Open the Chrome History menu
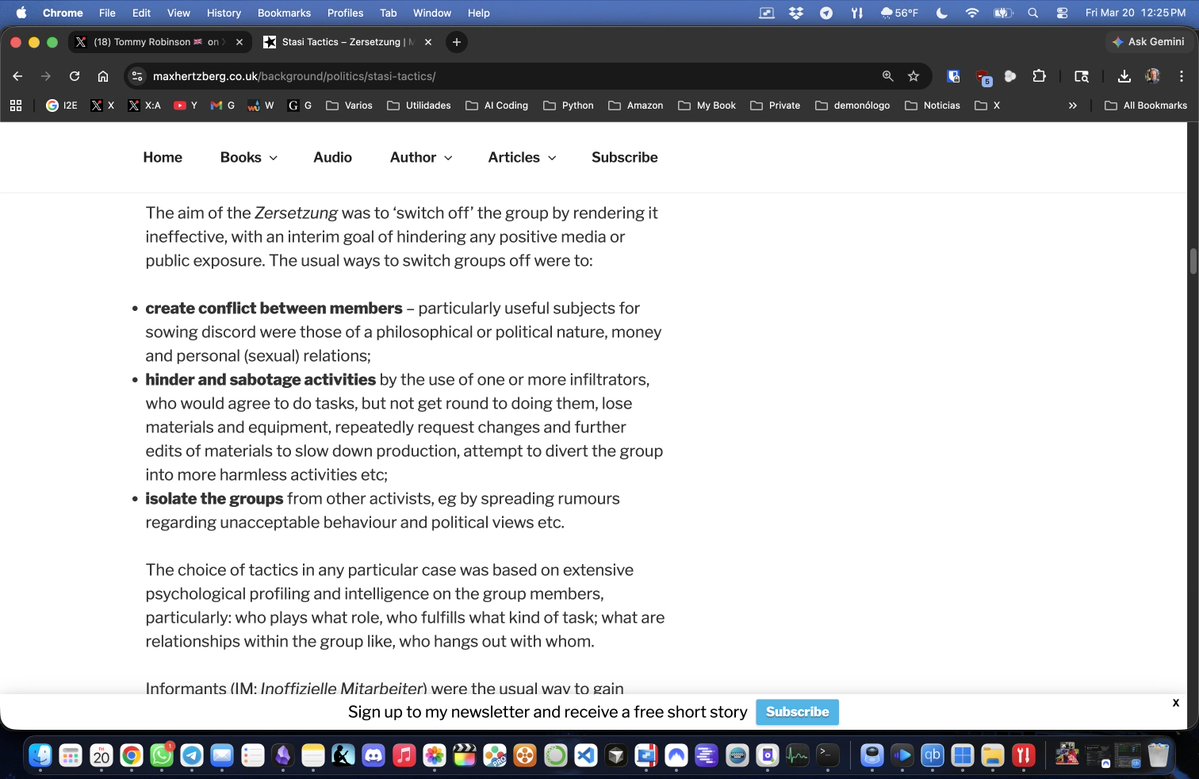This screenshot has height=779, width=1199. coord(223,13)
